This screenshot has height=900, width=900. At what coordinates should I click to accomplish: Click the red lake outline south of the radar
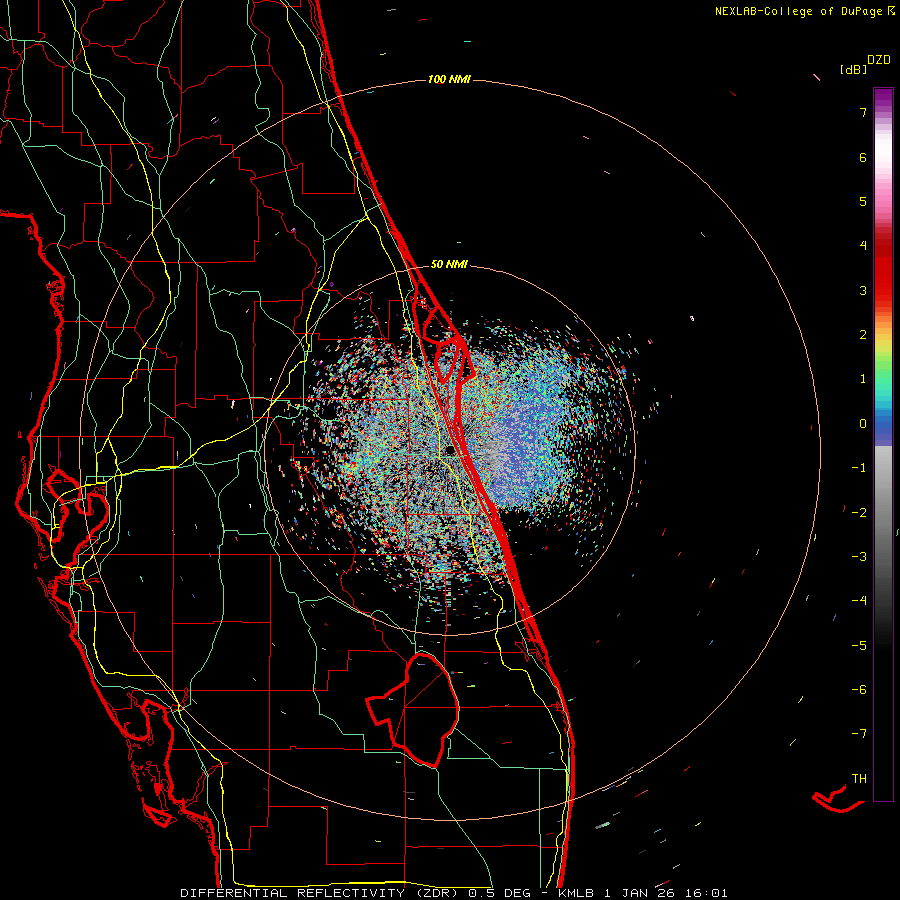(x=413, y=709)
